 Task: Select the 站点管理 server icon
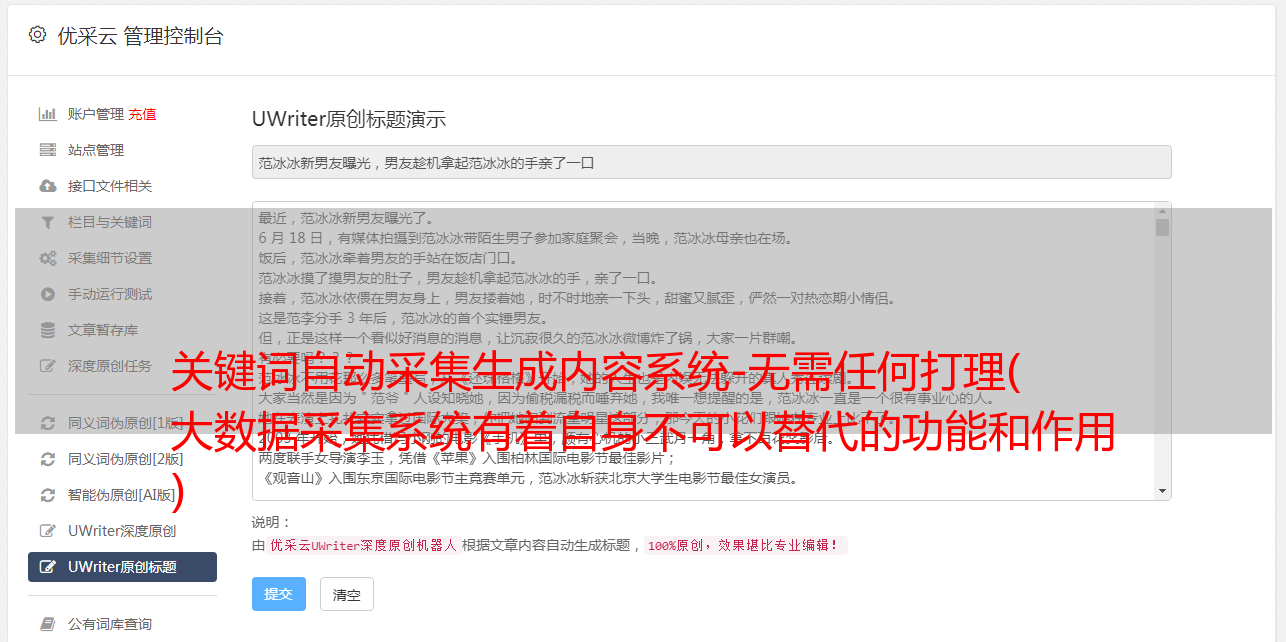click(x=47, y=150)
